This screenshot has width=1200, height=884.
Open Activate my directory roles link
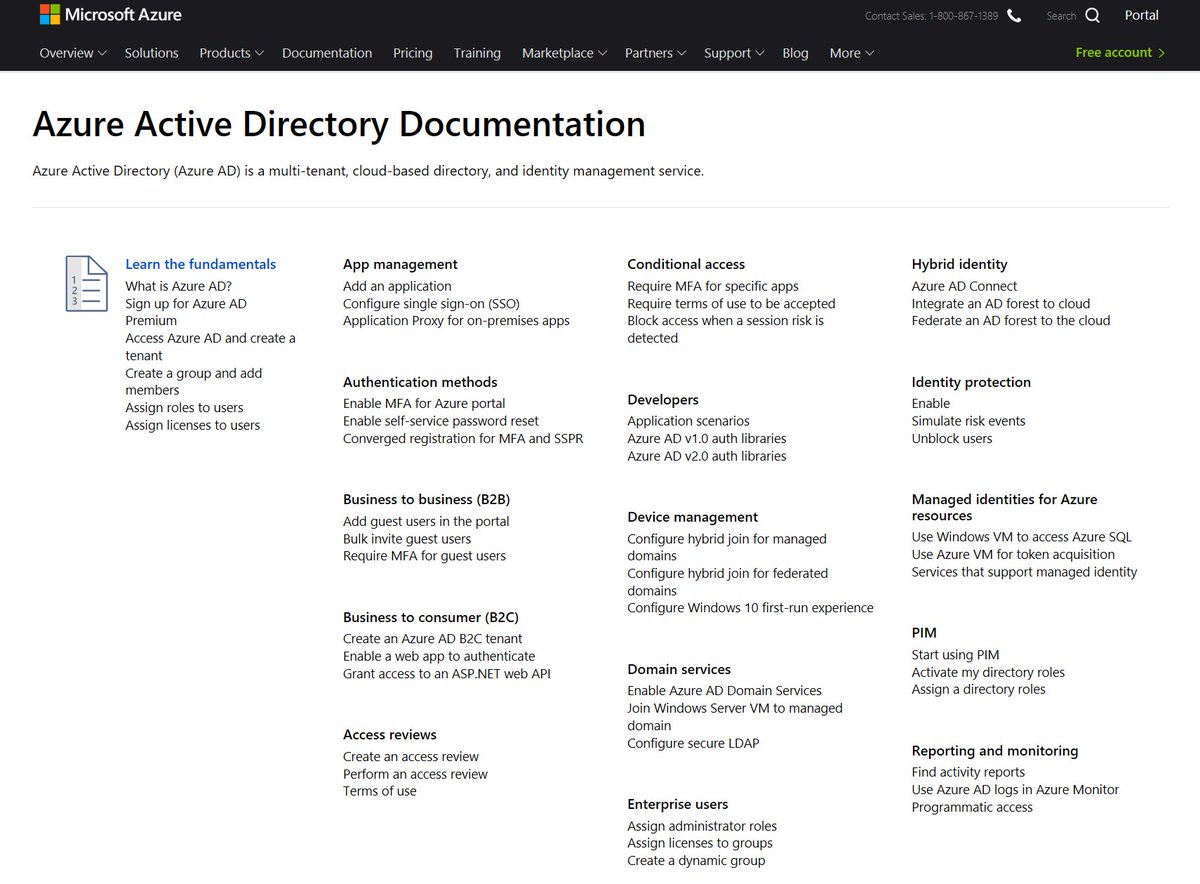pyautogui.click(x=988, y=672)
